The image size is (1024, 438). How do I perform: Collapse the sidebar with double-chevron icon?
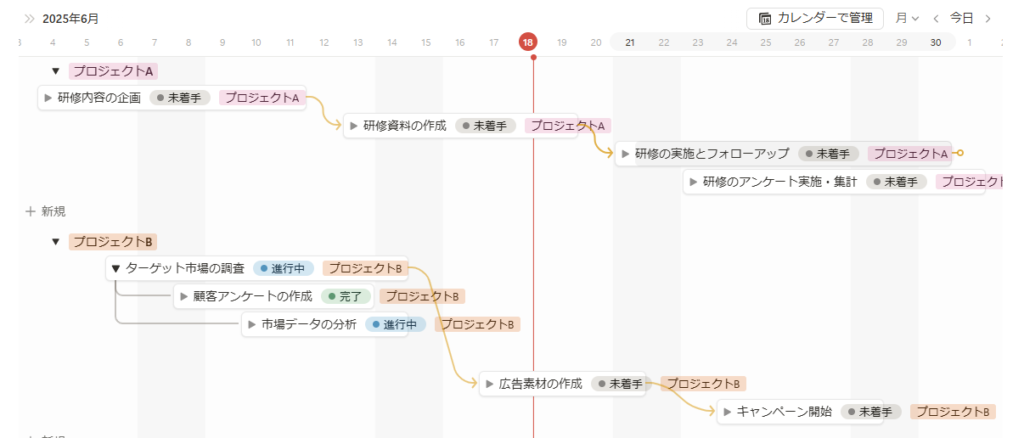click(x=29, y=19)
